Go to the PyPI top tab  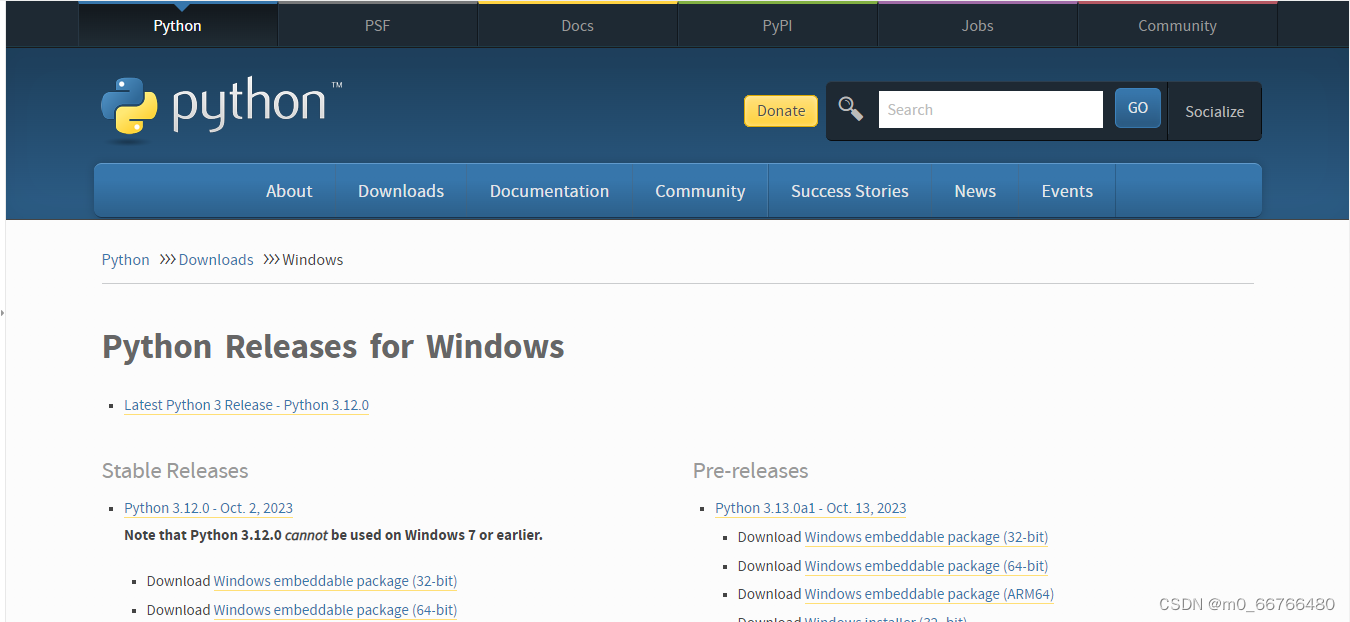click(x=777, y=25)
